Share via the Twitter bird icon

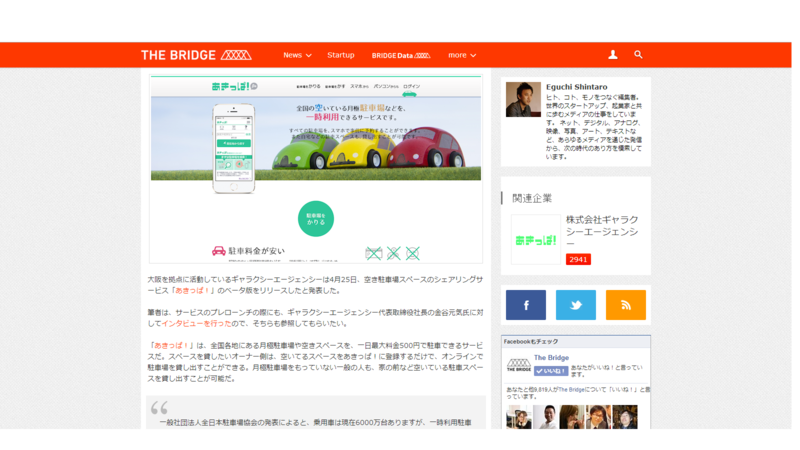[576, 305]
